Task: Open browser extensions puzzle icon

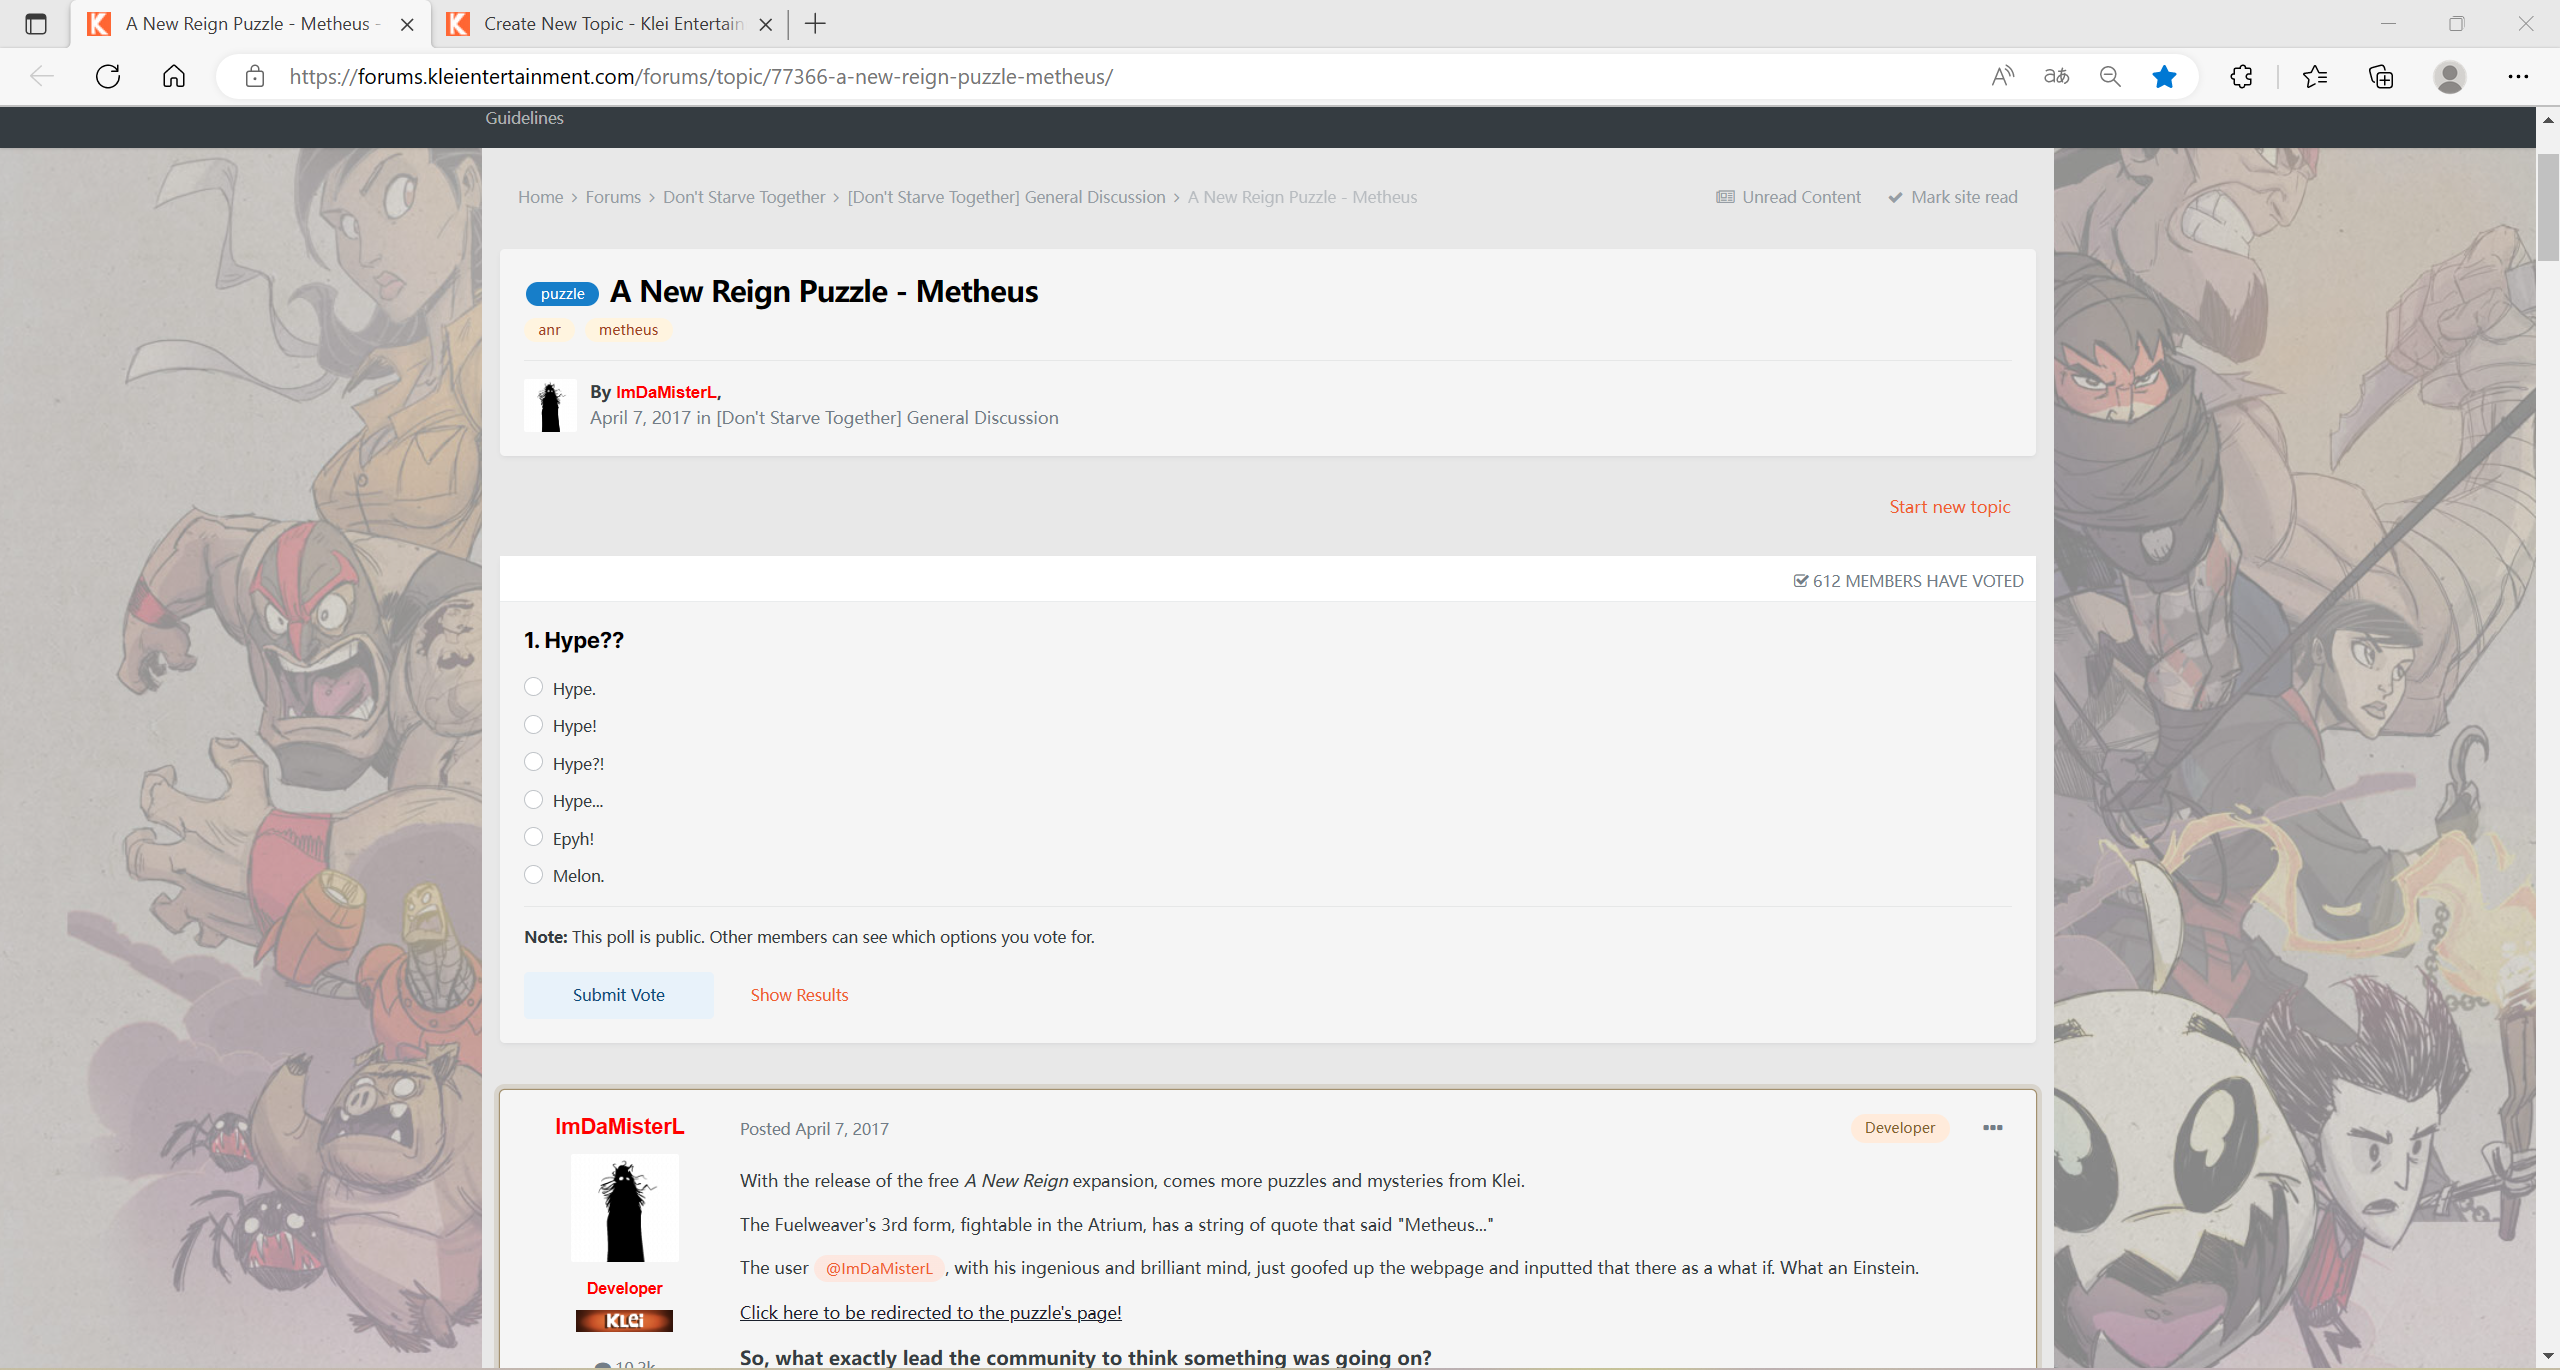Action: click(2241, 77)
